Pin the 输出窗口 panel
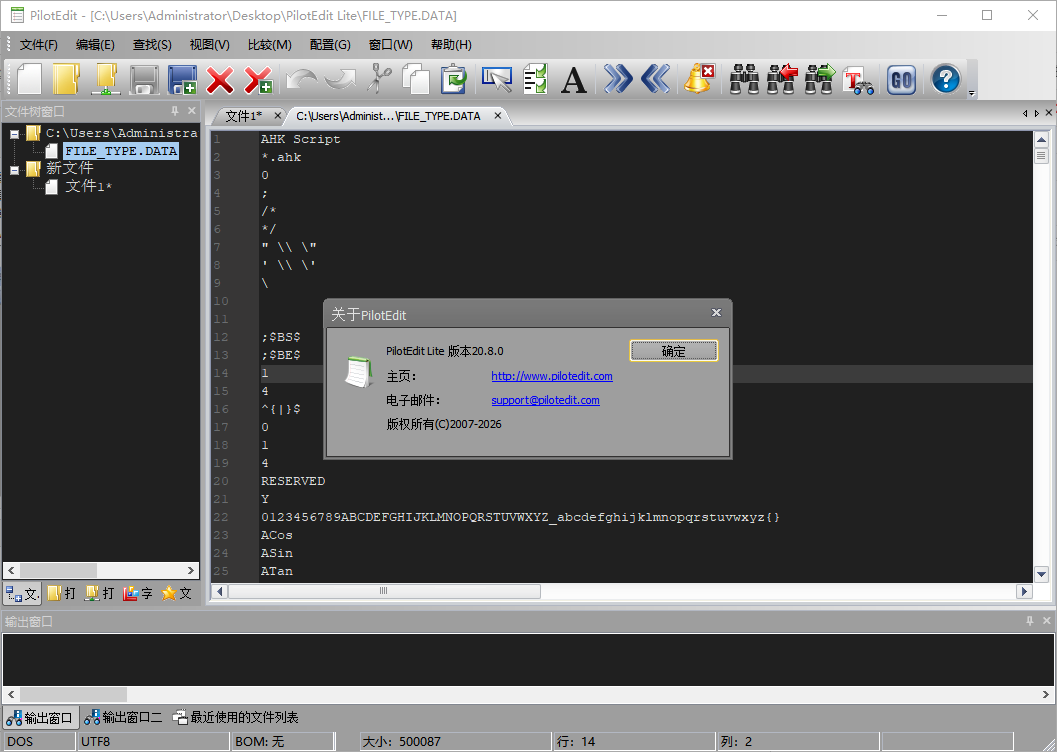Screen dimensions: 1057x752 pyautogui.click(x=1029, y=621)
